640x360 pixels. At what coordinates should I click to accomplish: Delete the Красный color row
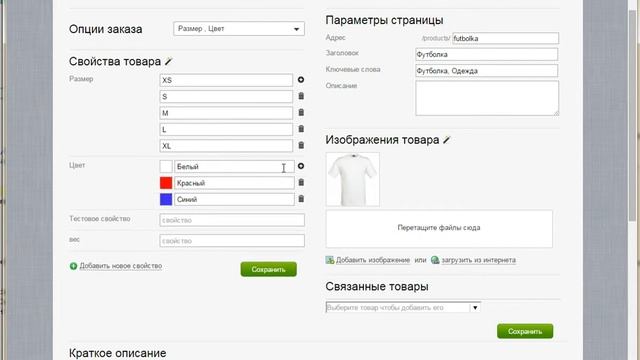pos(301,182)
